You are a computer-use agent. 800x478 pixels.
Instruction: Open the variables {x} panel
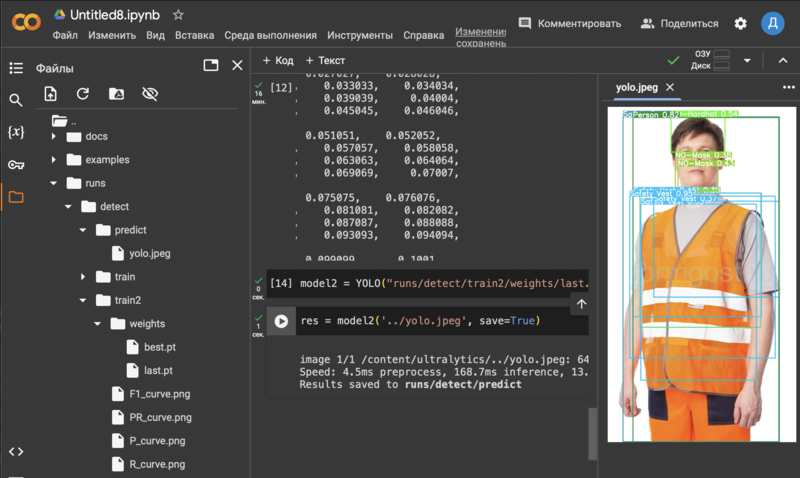click(16, 132)
